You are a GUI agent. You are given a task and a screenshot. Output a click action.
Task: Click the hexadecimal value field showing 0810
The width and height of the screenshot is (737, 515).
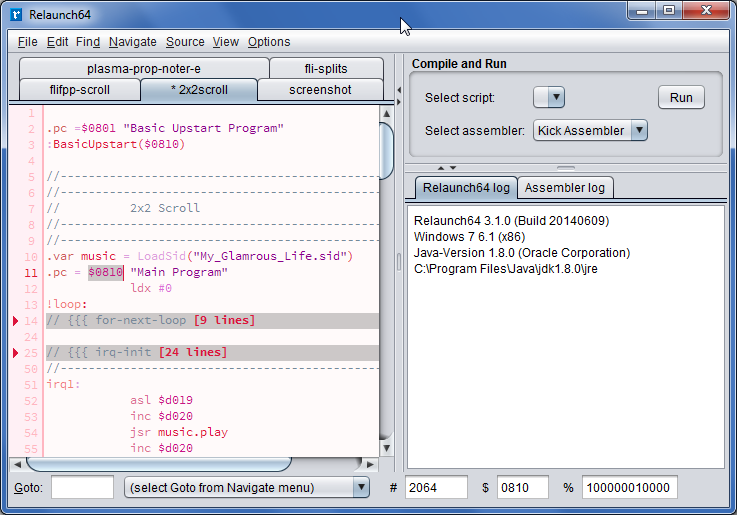pyautogui.click(x=522, y=488)
